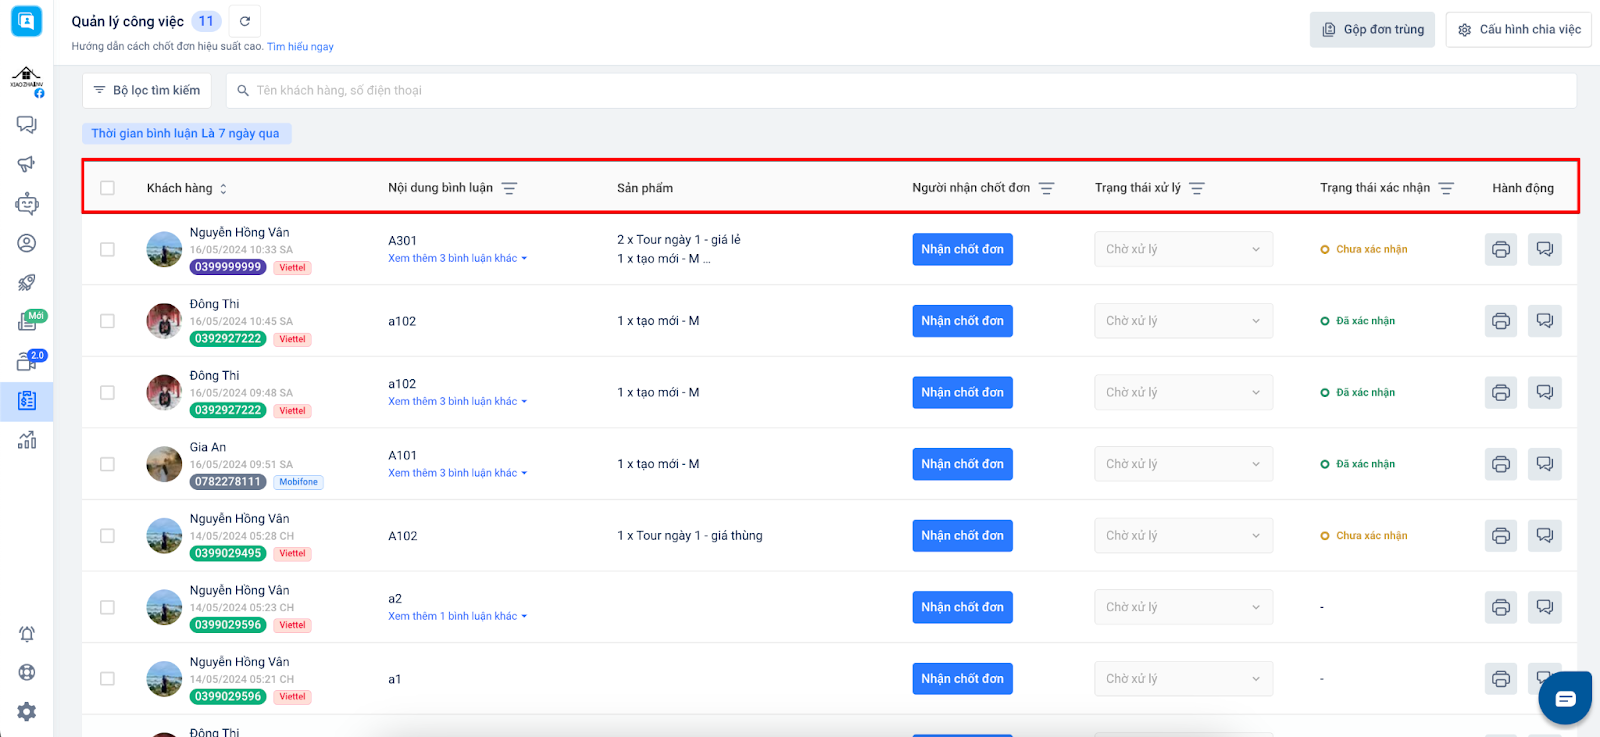Check the box for order A301 row
1600x737 pixels.
click(x=107, y=249)
